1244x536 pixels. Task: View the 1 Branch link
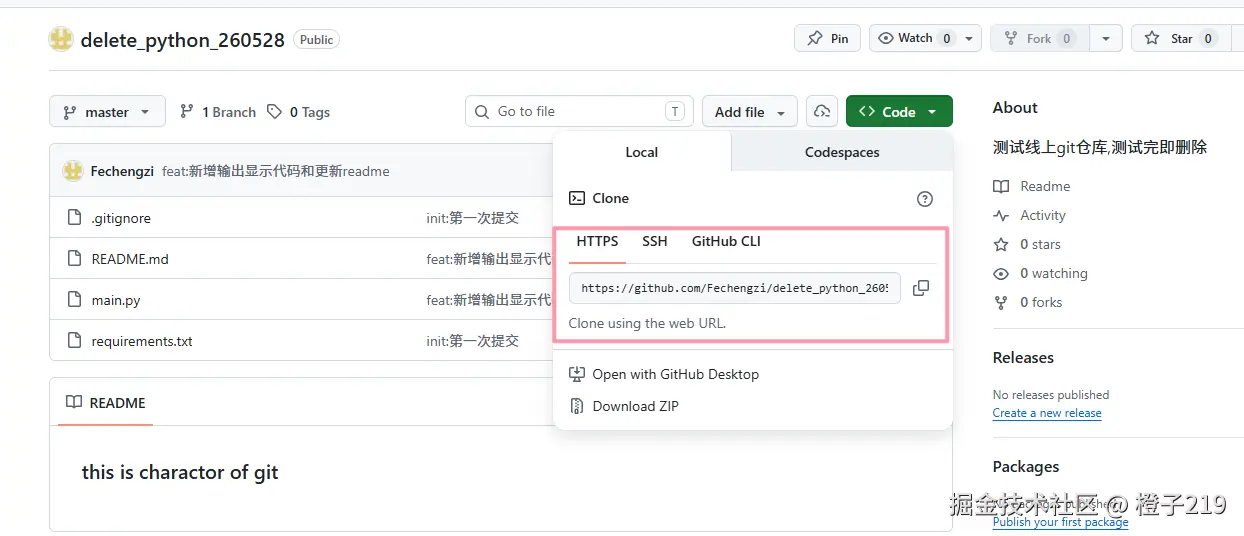[218, 112]
